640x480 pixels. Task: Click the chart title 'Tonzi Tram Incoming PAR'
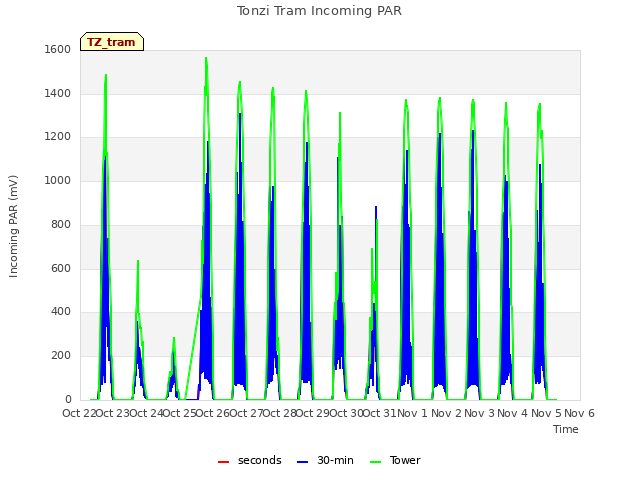[319, 11]
